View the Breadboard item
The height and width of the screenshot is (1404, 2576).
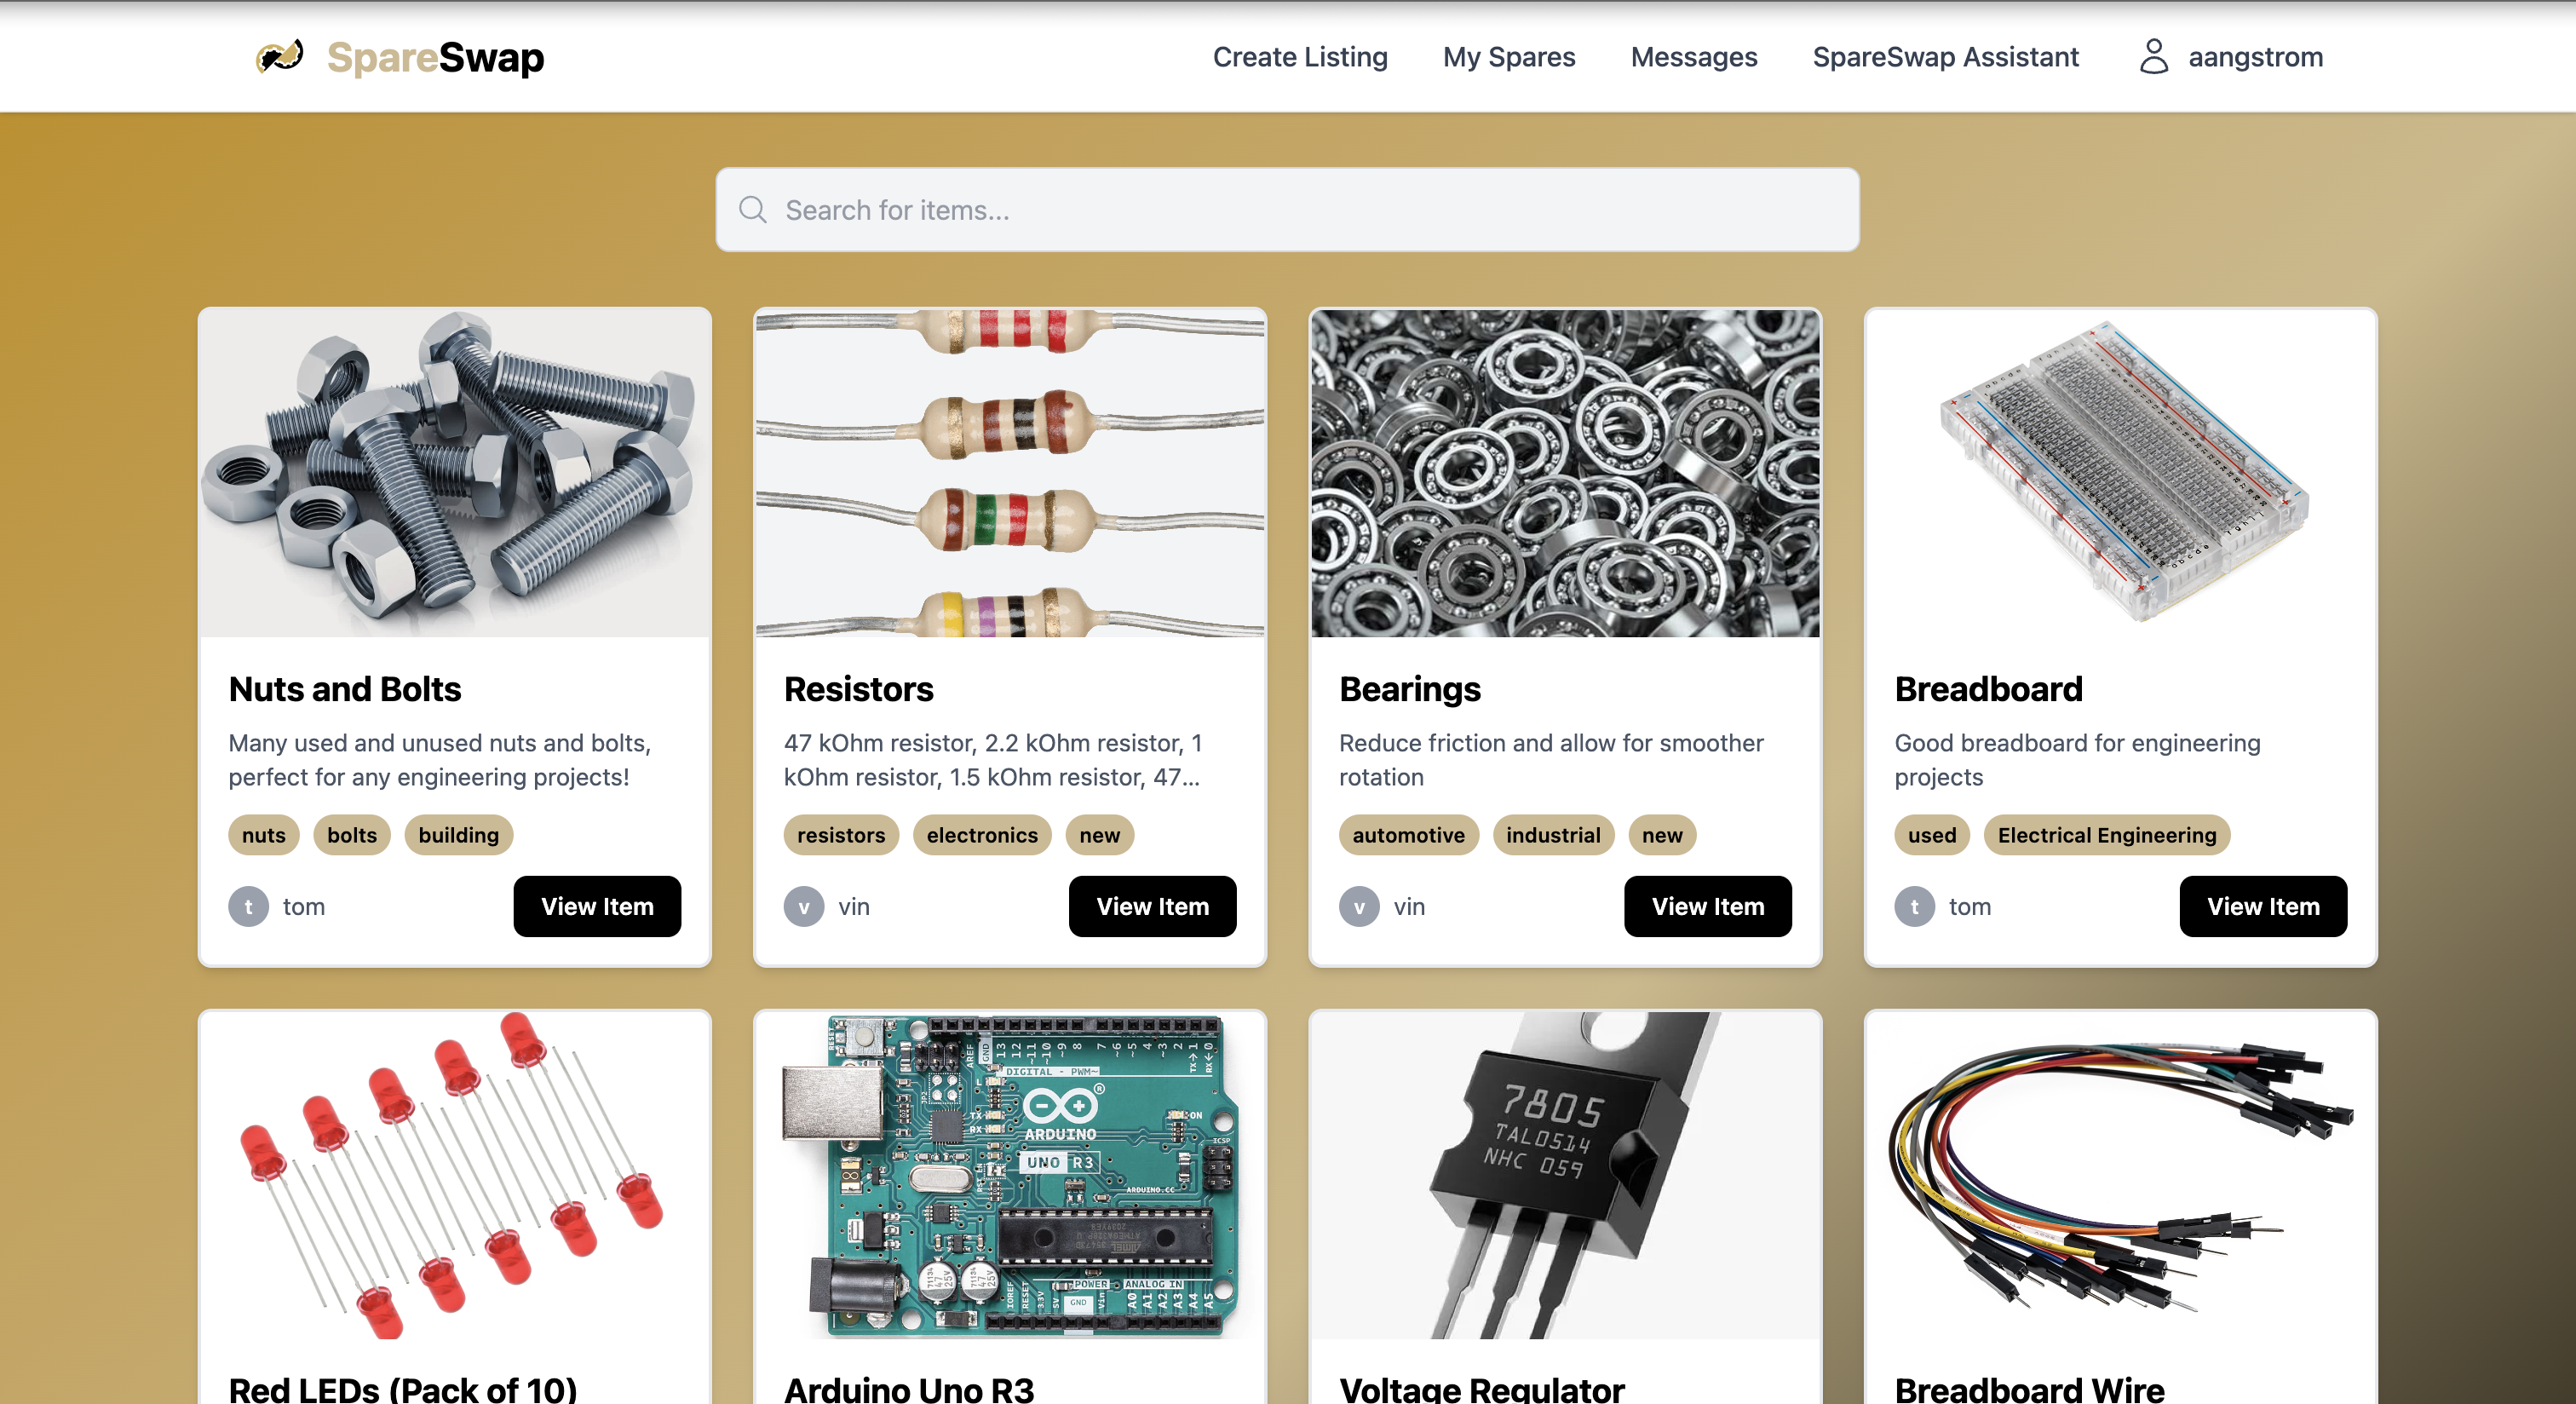[2263, 906]
